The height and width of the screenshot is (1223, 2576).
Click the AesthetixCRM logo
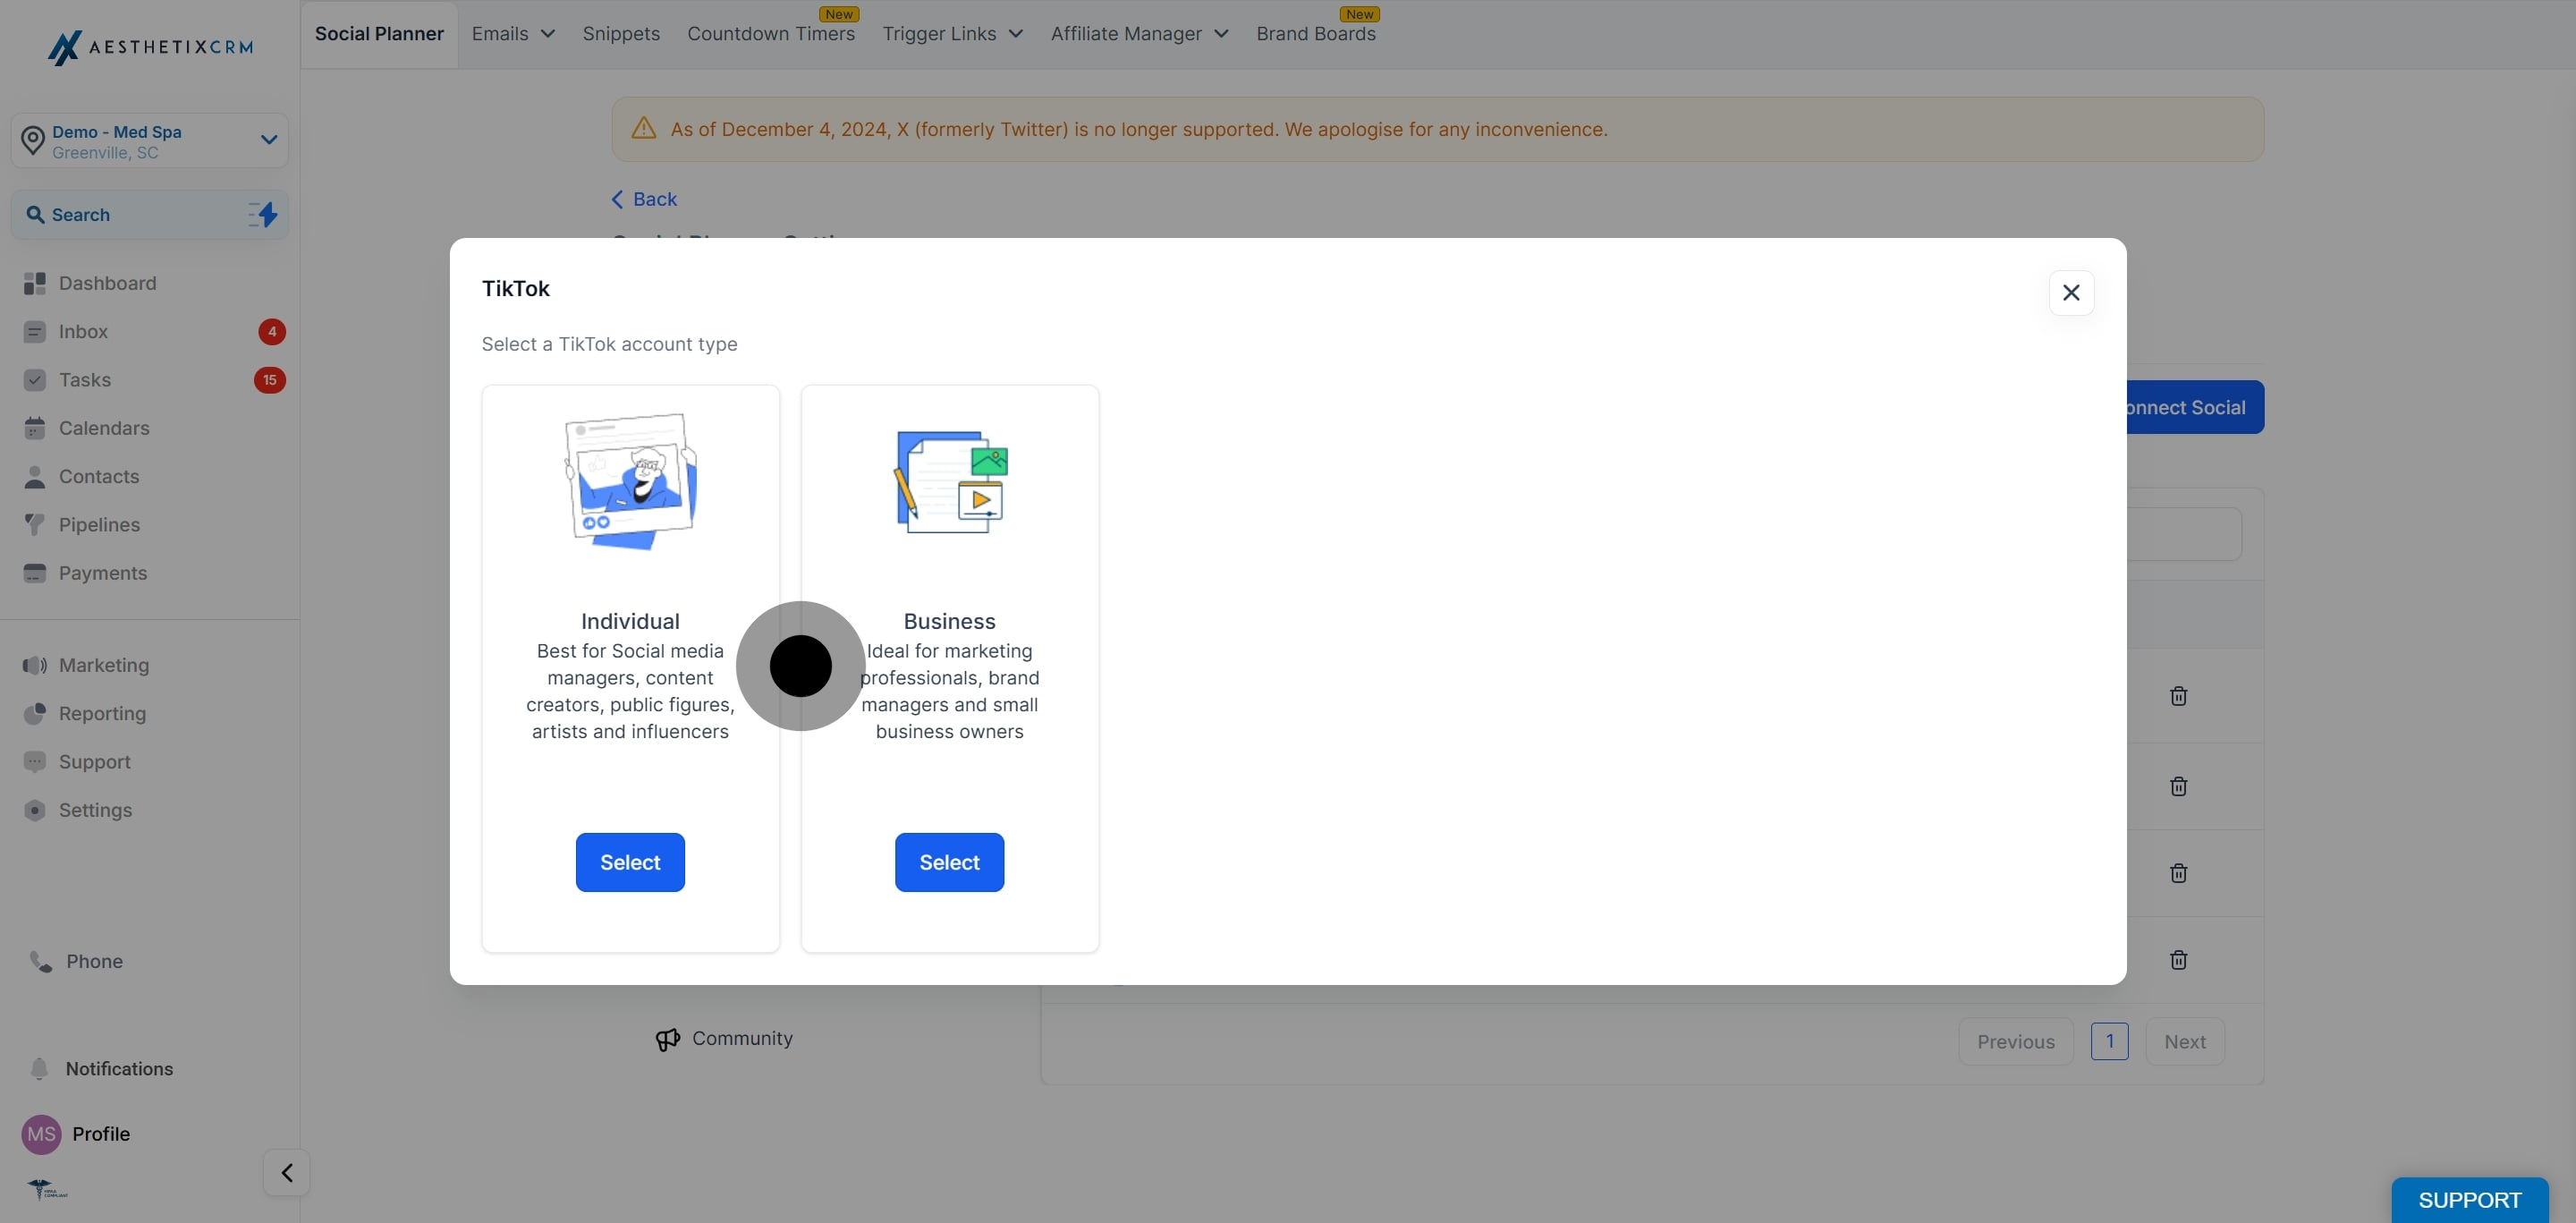[150, 47]
